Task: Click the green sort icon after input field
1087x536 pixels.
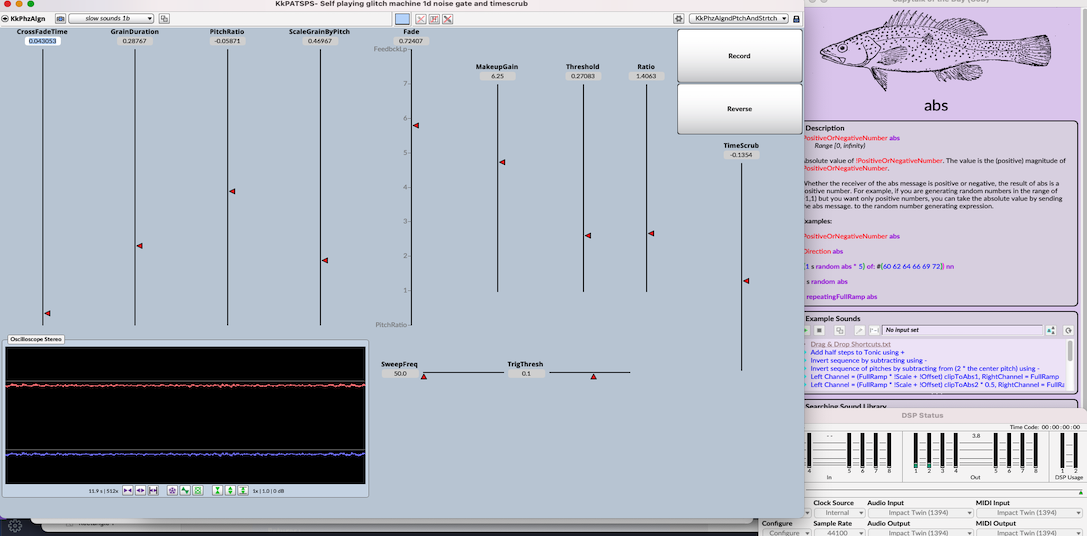Action: [x=1051, y=330]
